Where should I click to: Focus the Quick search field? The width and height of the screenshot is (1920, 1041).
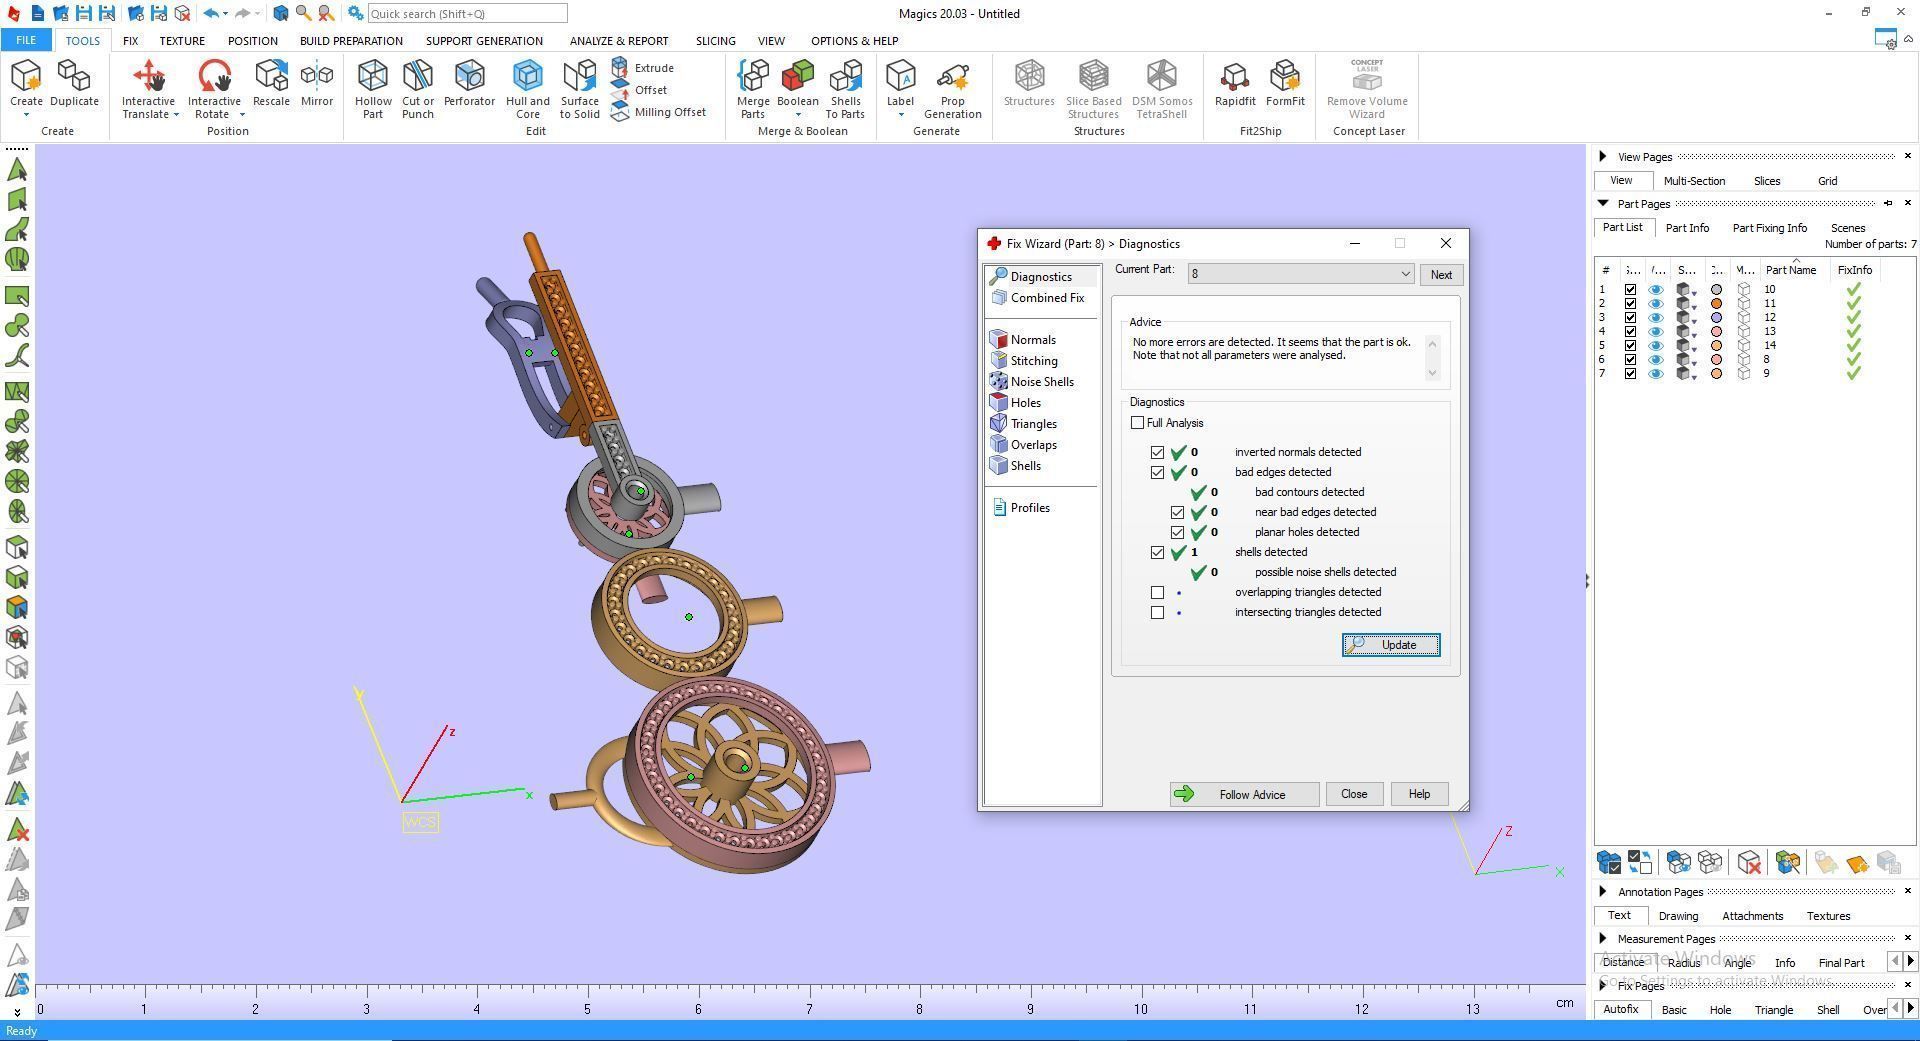[x=467, y=14]
